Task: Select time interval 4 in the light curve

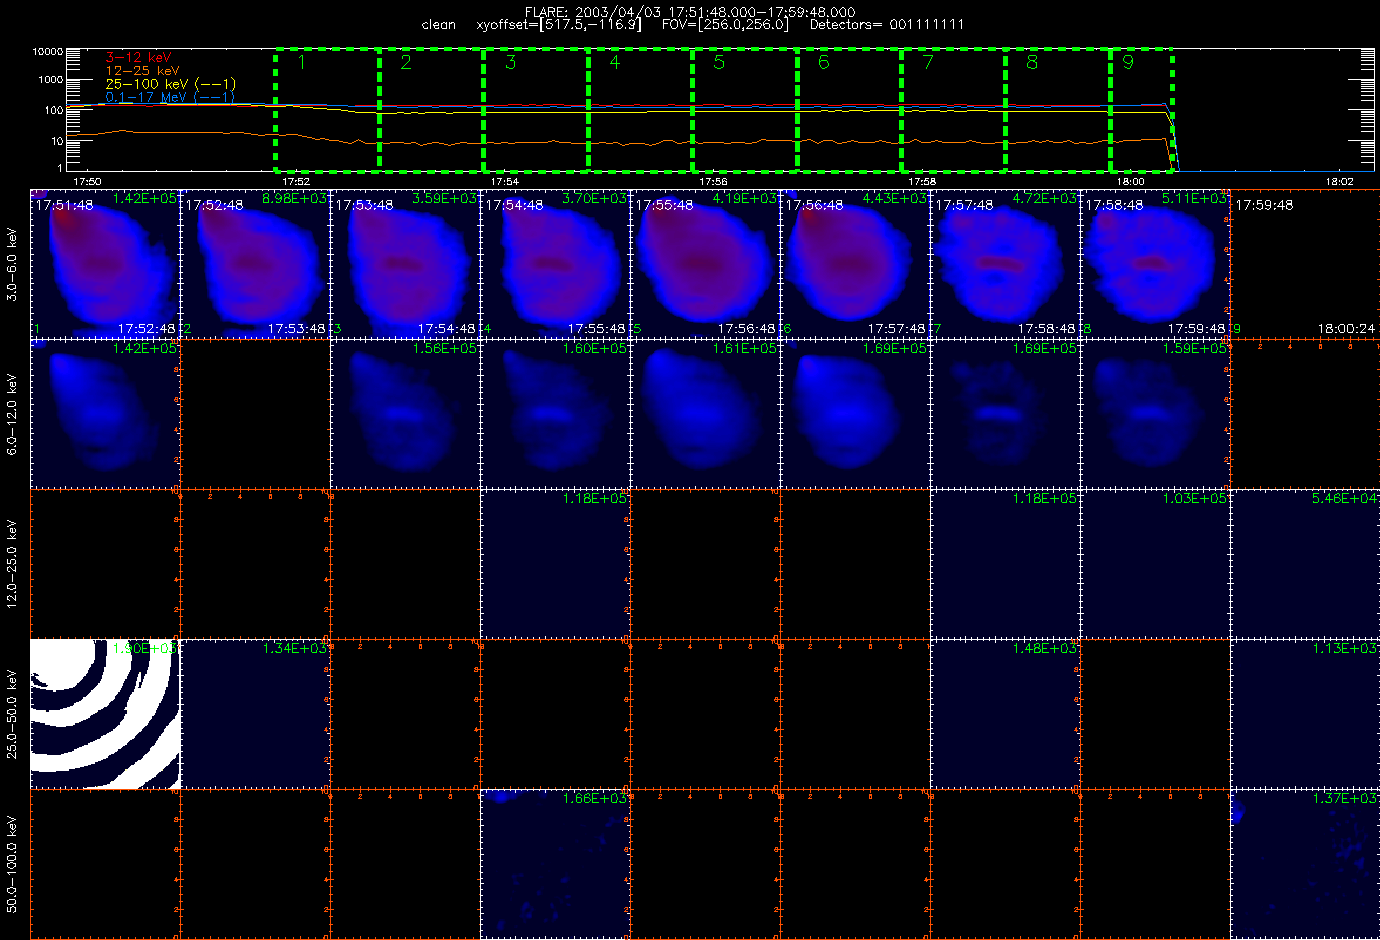Action: (x=640, y=110)
